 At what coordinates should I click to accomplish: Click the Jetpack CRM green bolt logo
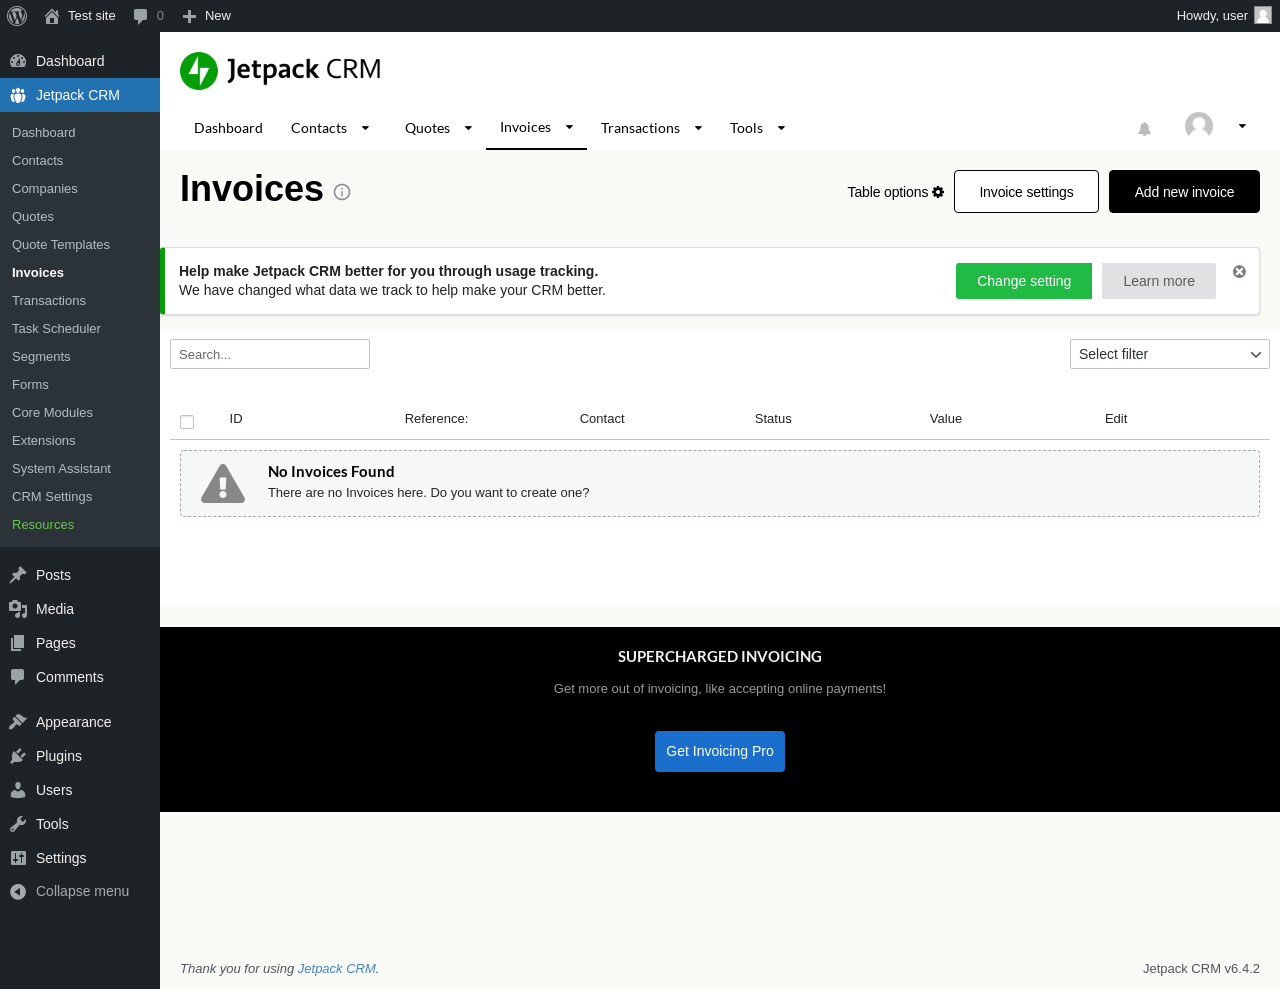pyautogui.click(x=199, y=71)
